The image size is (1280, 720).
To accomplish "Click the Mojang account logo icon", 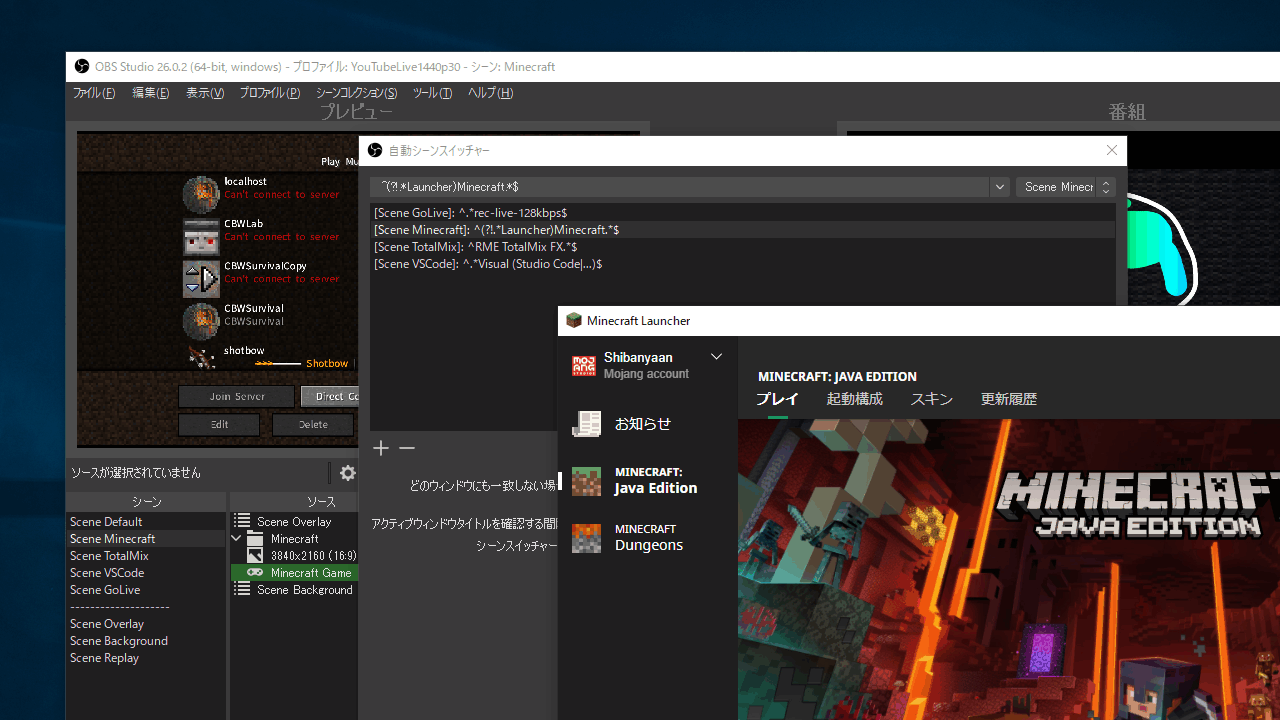I will [583, 366].
